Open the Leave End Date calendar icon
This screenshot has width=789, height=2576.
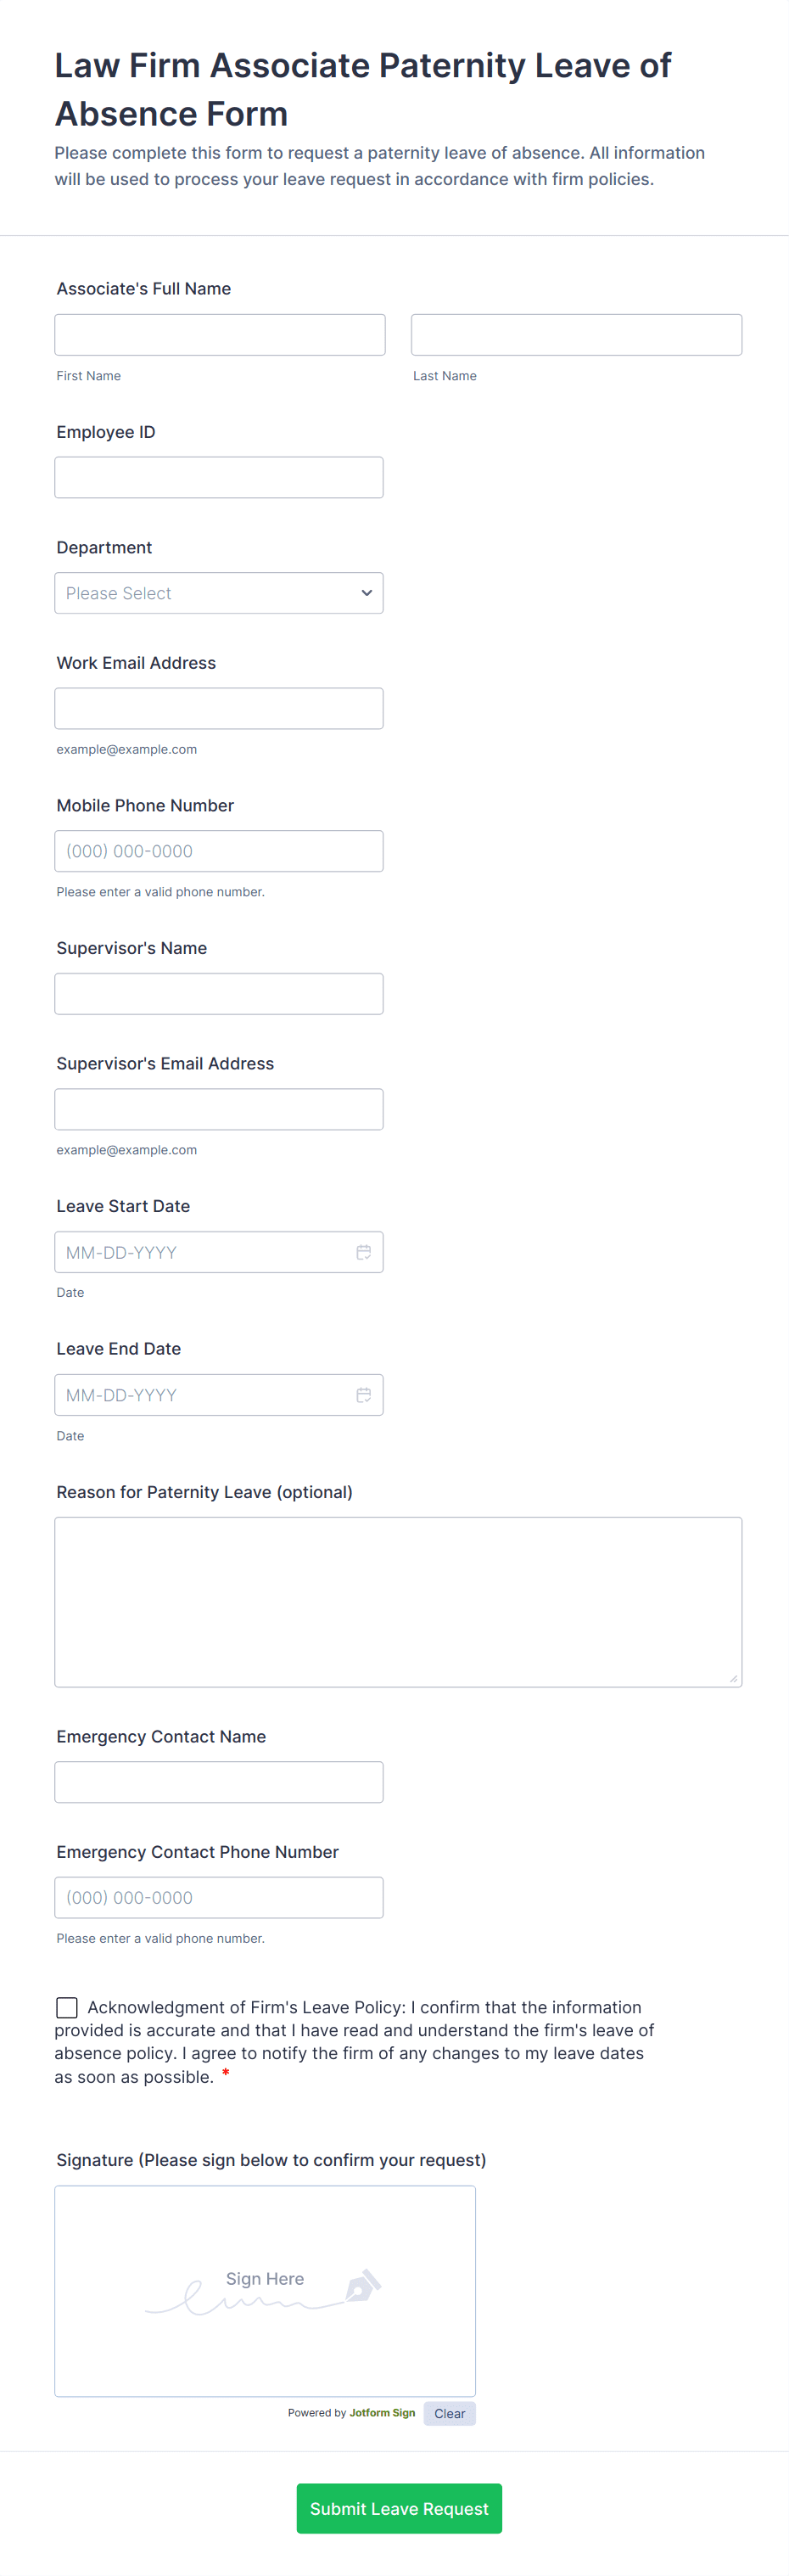[363, 1395]
